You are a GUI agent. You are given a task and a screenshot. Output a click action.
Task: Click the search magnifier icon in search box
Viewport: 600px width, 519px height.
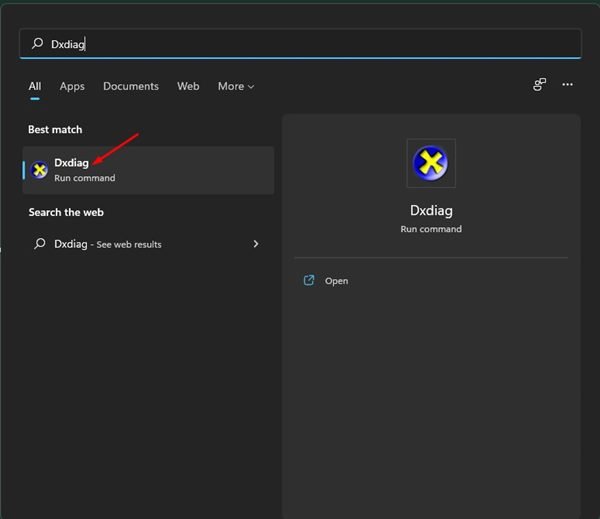[38, 43]
